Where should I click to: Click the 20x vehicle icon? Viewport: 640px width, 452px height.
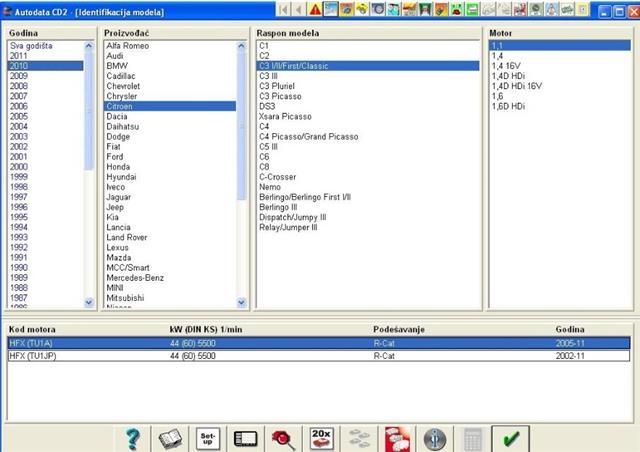321,439
